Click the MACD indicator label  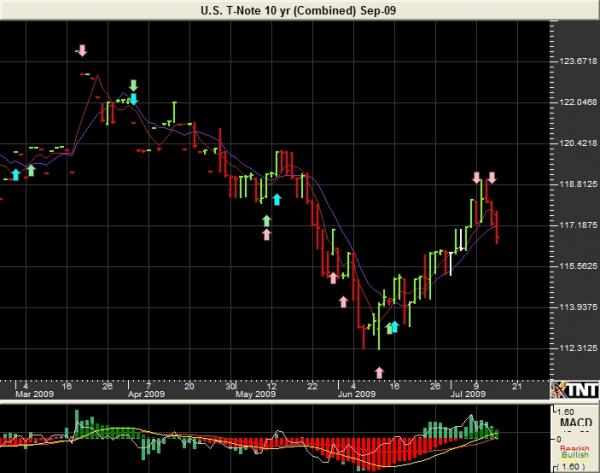[573, 420]
